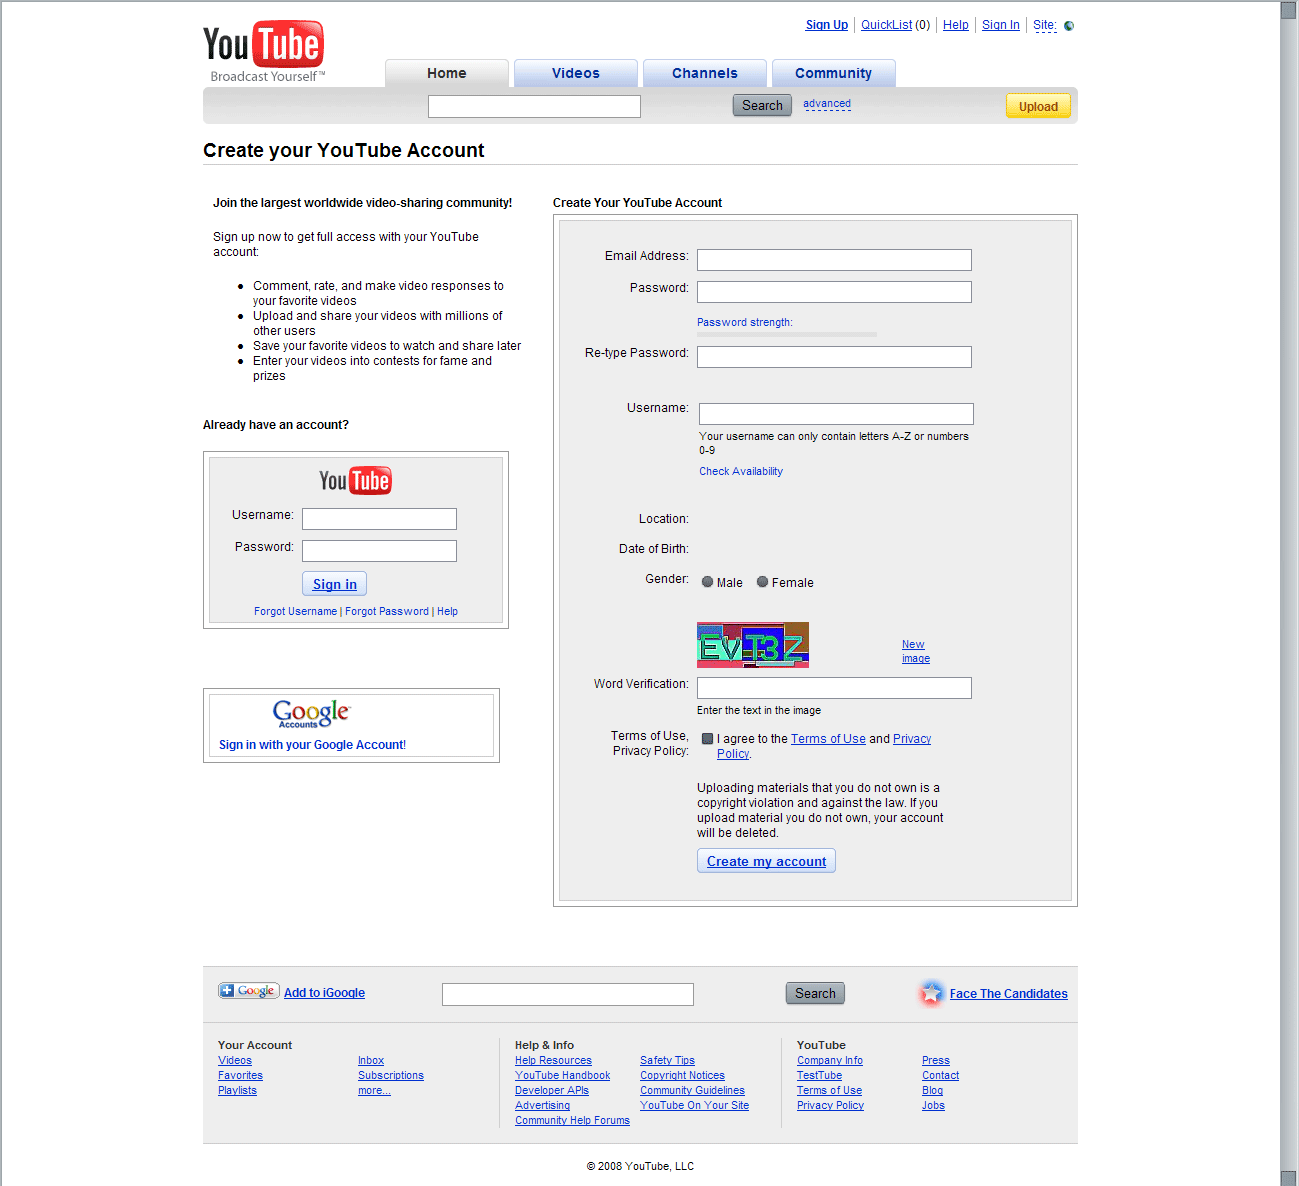1299x1186 pixels.
Task: Open the Subscriptions footer link
Action: point(391,1076)
